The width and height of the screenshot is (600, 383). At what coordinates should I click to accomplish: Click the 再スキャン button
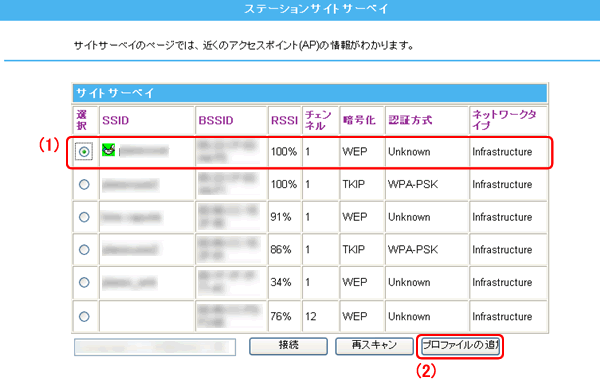point(374,346)
